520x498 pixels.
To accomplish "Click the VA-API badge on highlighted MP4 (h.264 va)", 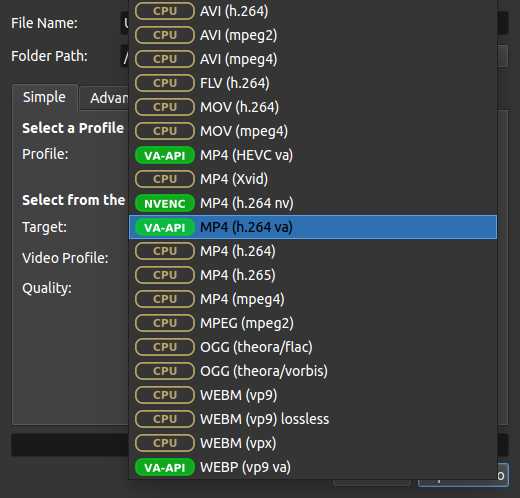I will (165, 227).
